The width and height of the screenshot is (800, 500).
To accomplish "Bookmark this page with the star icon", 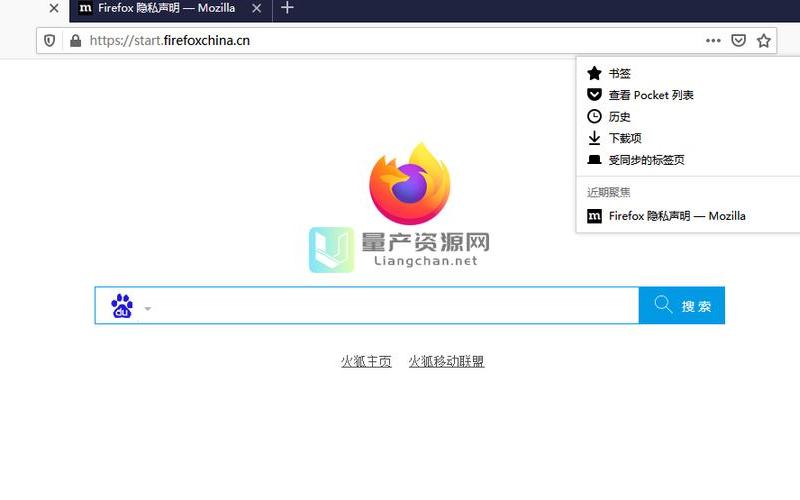I will (x=763, y=41).
